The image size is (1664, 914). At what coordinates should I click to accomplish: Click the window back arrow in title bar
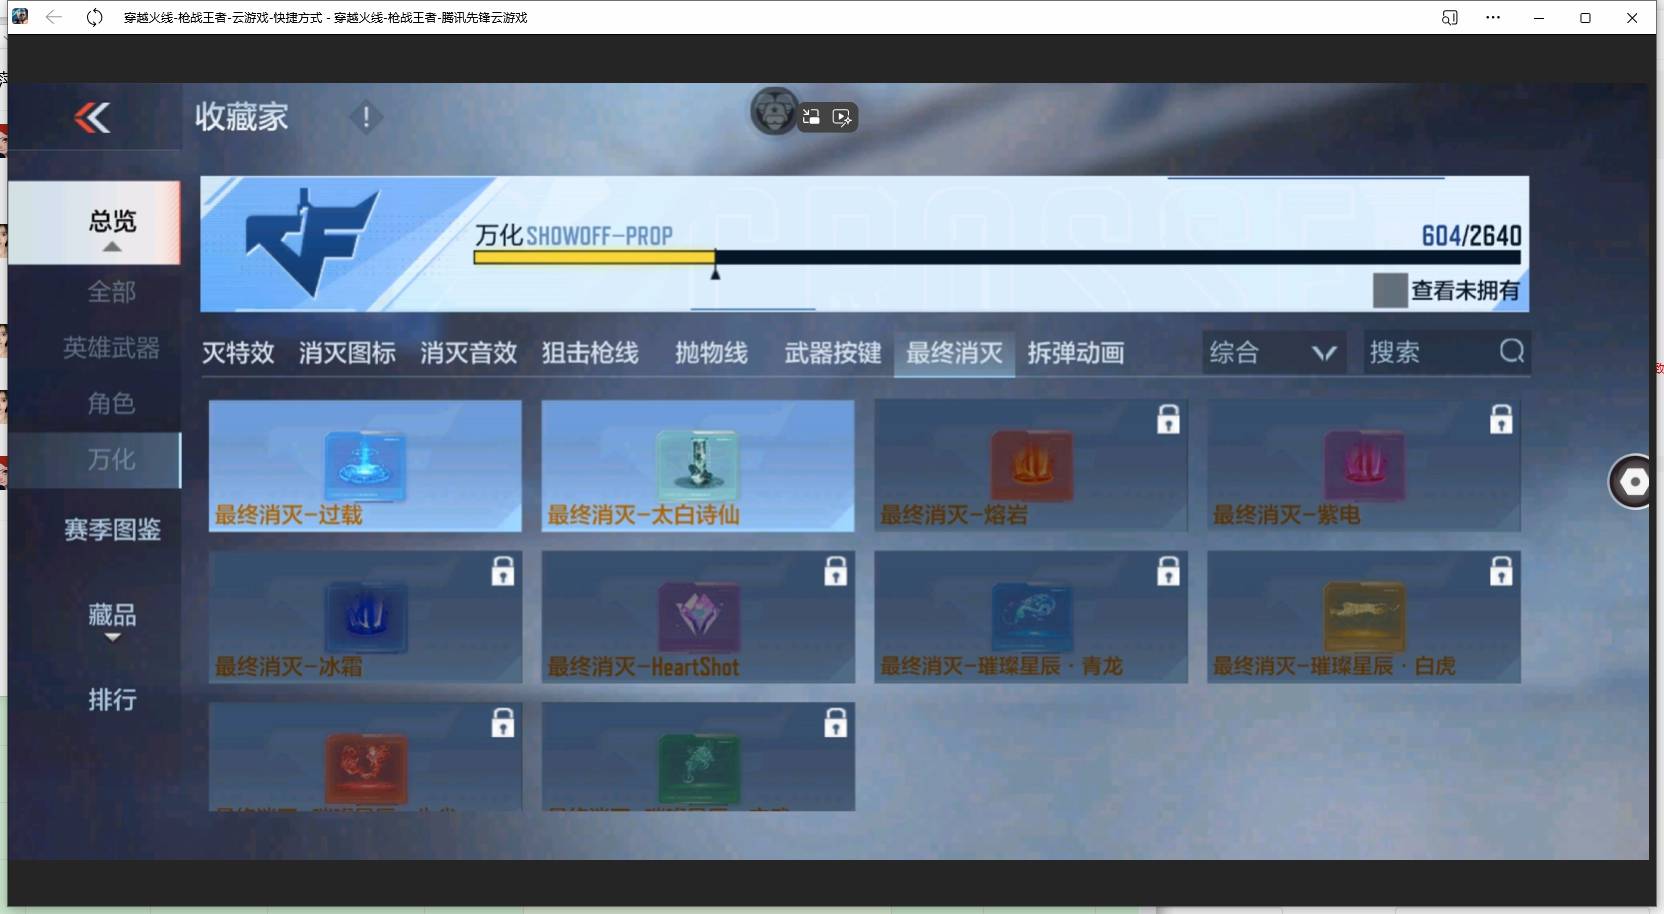(54, 17)
